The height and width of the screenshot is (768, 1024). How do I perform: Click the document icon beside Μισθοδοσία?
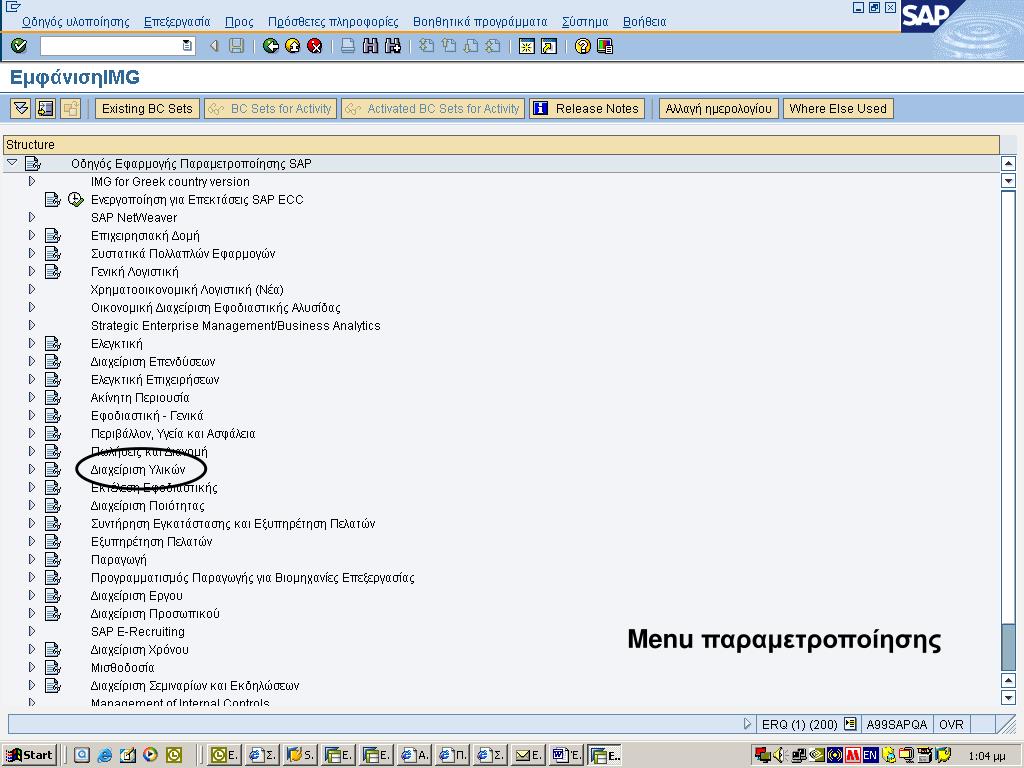point(53,667)
